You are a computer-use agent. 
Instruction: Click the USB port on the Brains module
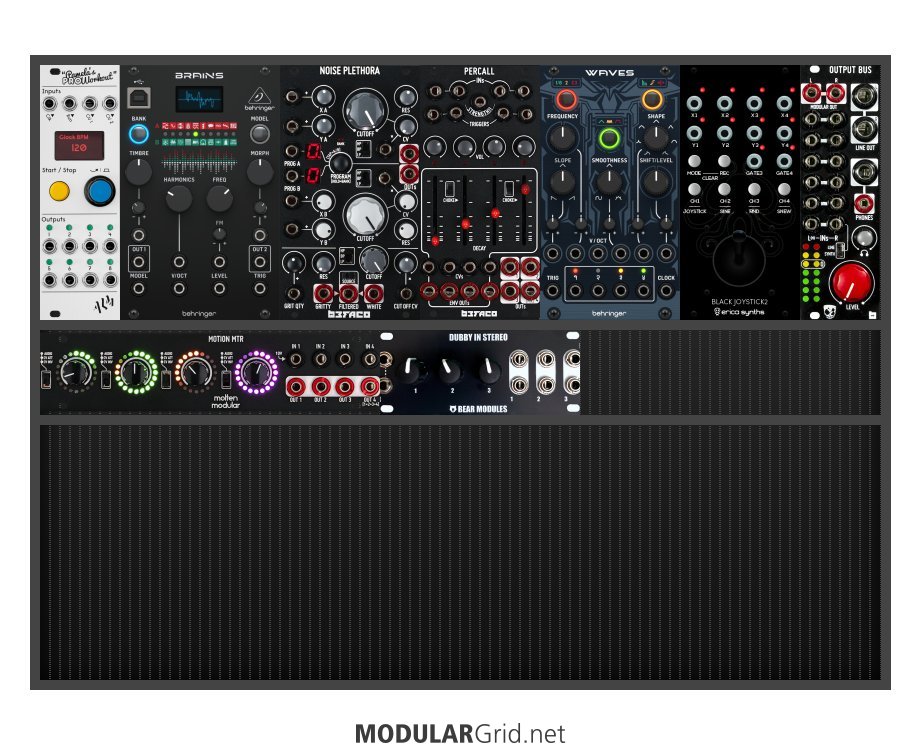pos(139,98)
